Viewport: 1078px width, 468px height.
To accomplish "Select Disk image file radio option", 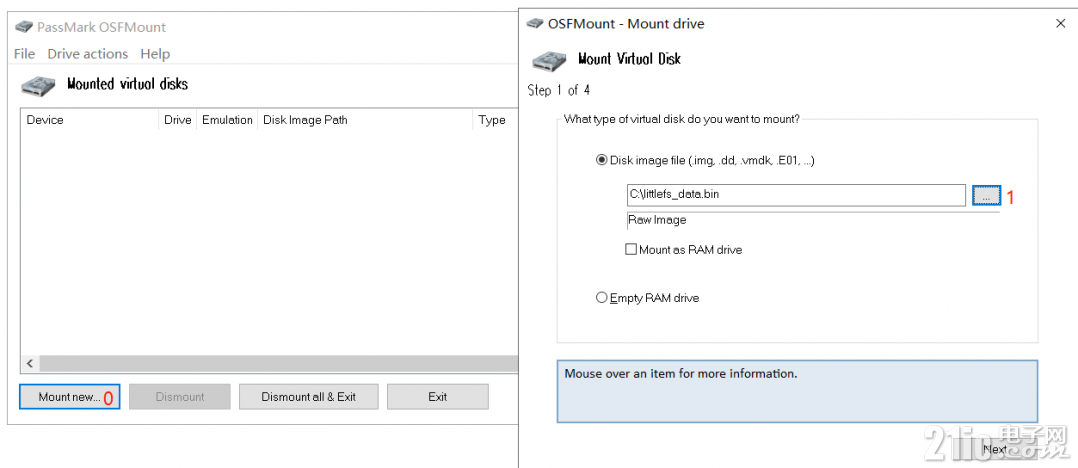I will [x=705, y=160].
